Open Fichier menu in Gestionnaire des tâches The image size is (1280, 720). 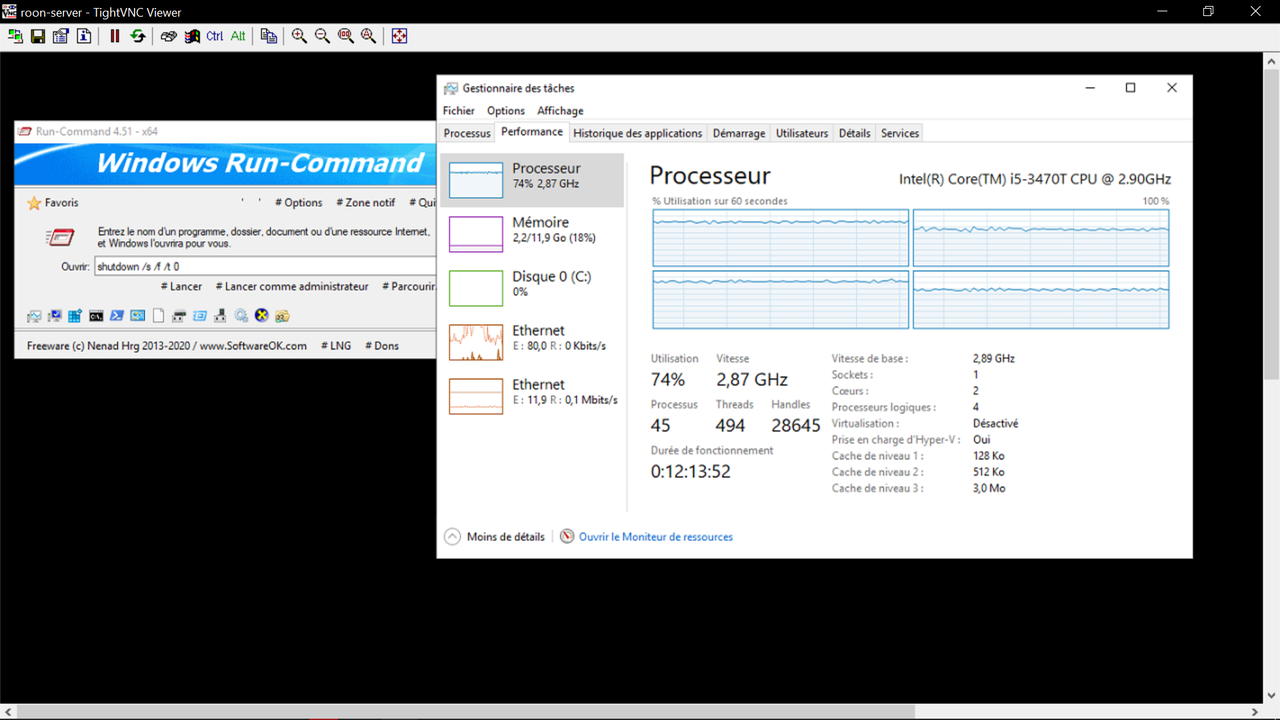459,111
